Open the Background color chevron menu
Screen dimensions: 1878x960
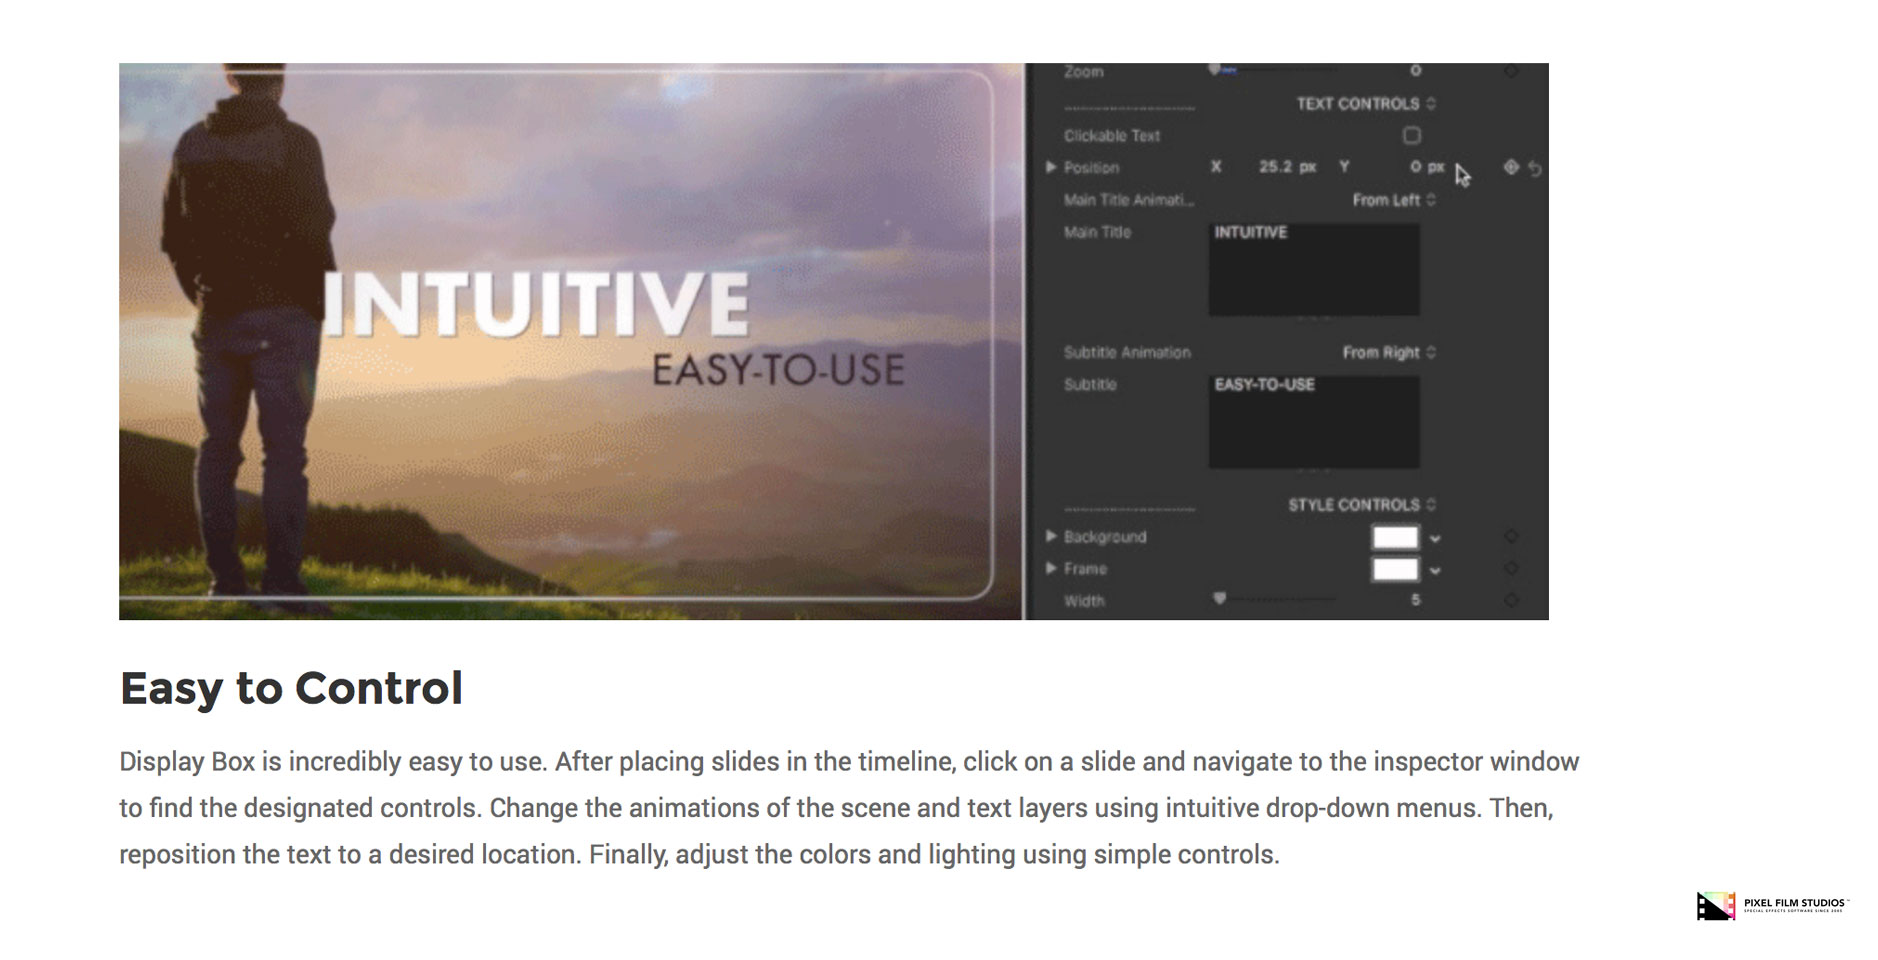1435,538
